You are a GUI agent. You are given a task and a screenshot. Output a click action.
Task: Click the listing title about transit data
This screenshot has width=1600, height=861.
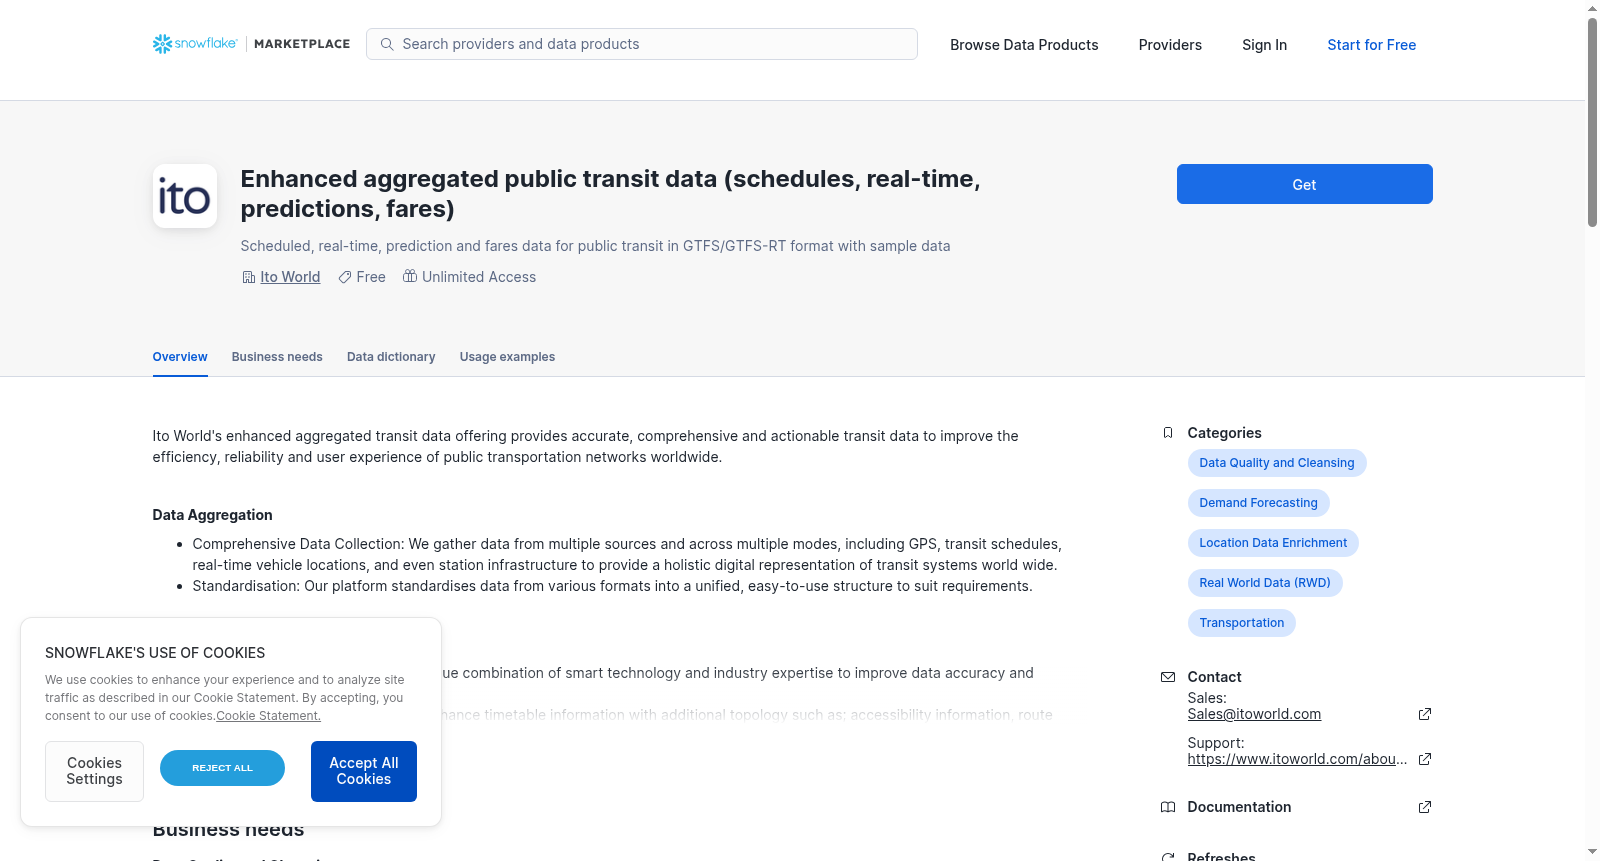pos(610,194)
